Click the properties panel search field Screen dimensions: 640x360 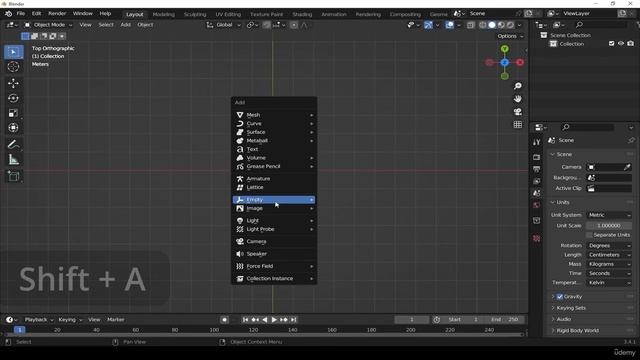click(x=588, y=127)
